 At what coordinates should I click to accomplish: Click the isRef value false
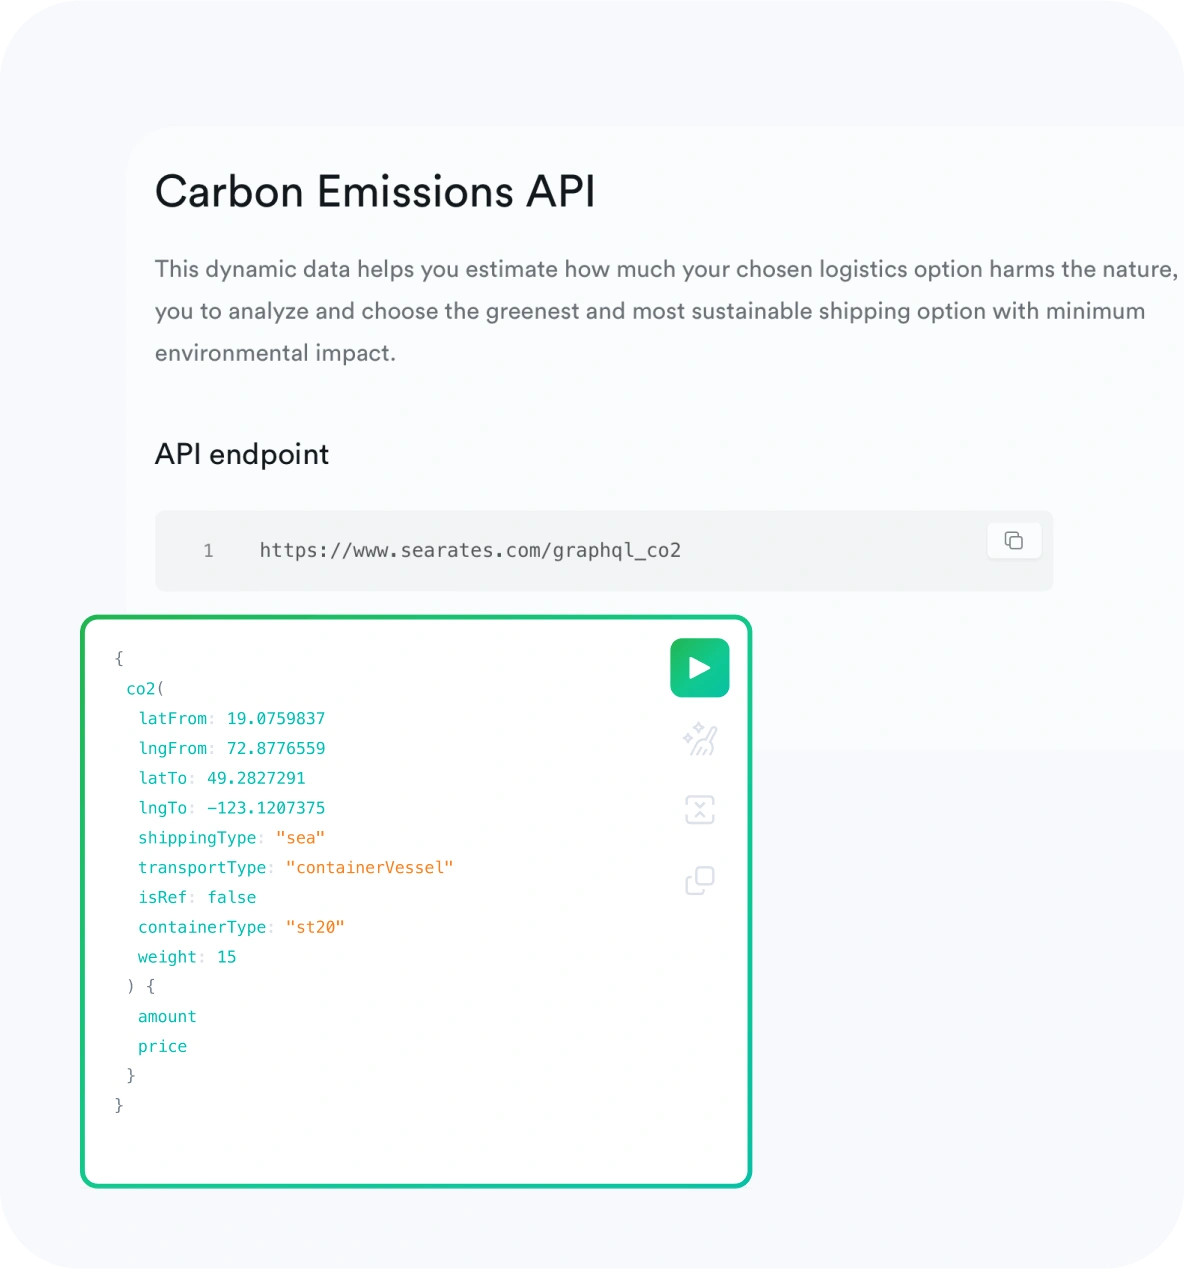[x=232, y=897]
